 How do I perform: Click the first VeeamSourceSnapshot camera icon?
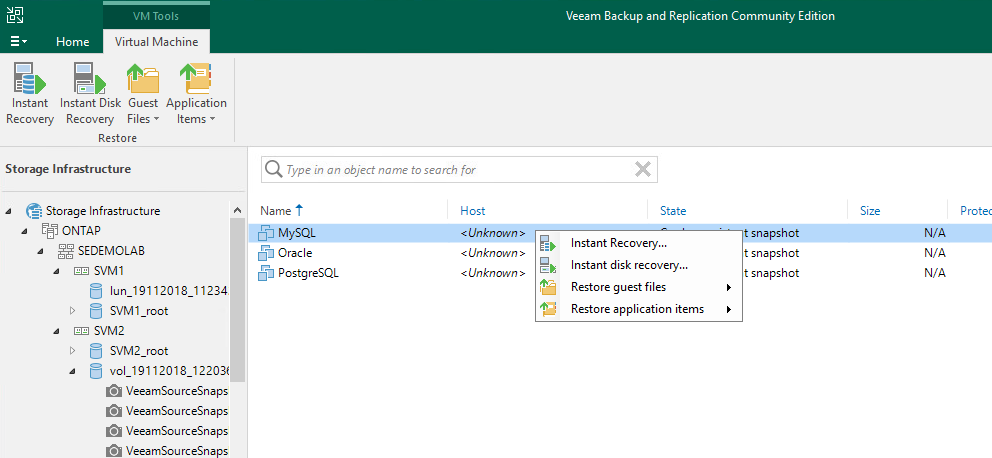(x=114, y=390)
